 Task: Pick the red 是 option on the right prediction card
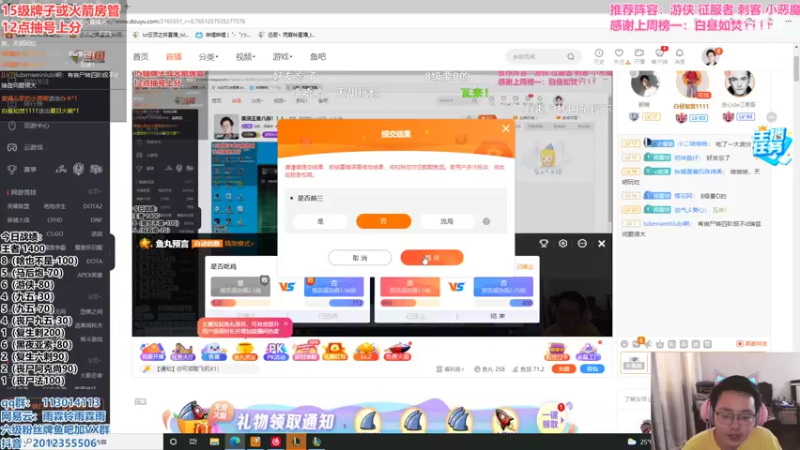point(410,287)
